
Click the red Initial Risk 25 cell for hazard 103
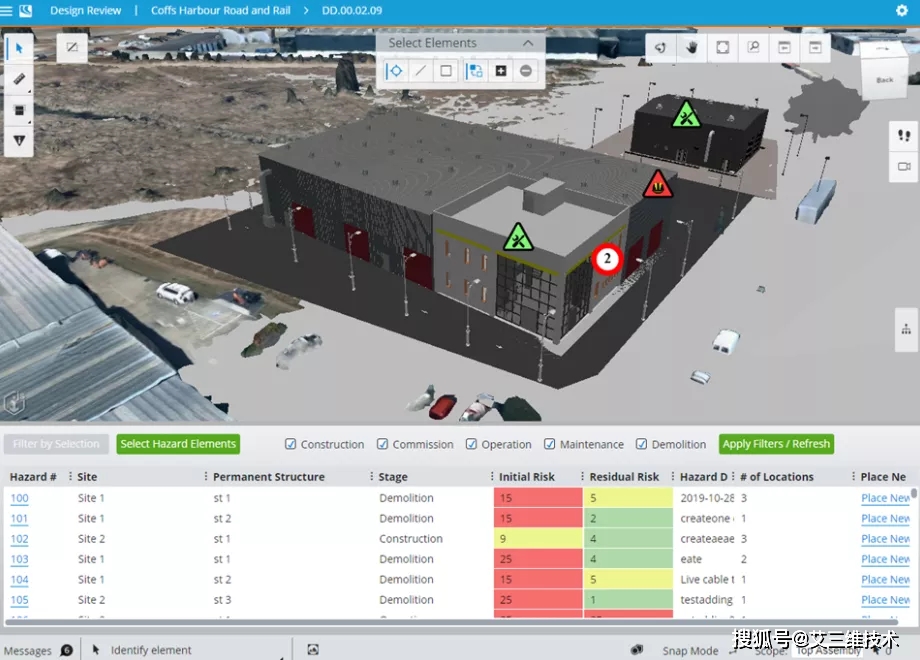coord(538,559)
